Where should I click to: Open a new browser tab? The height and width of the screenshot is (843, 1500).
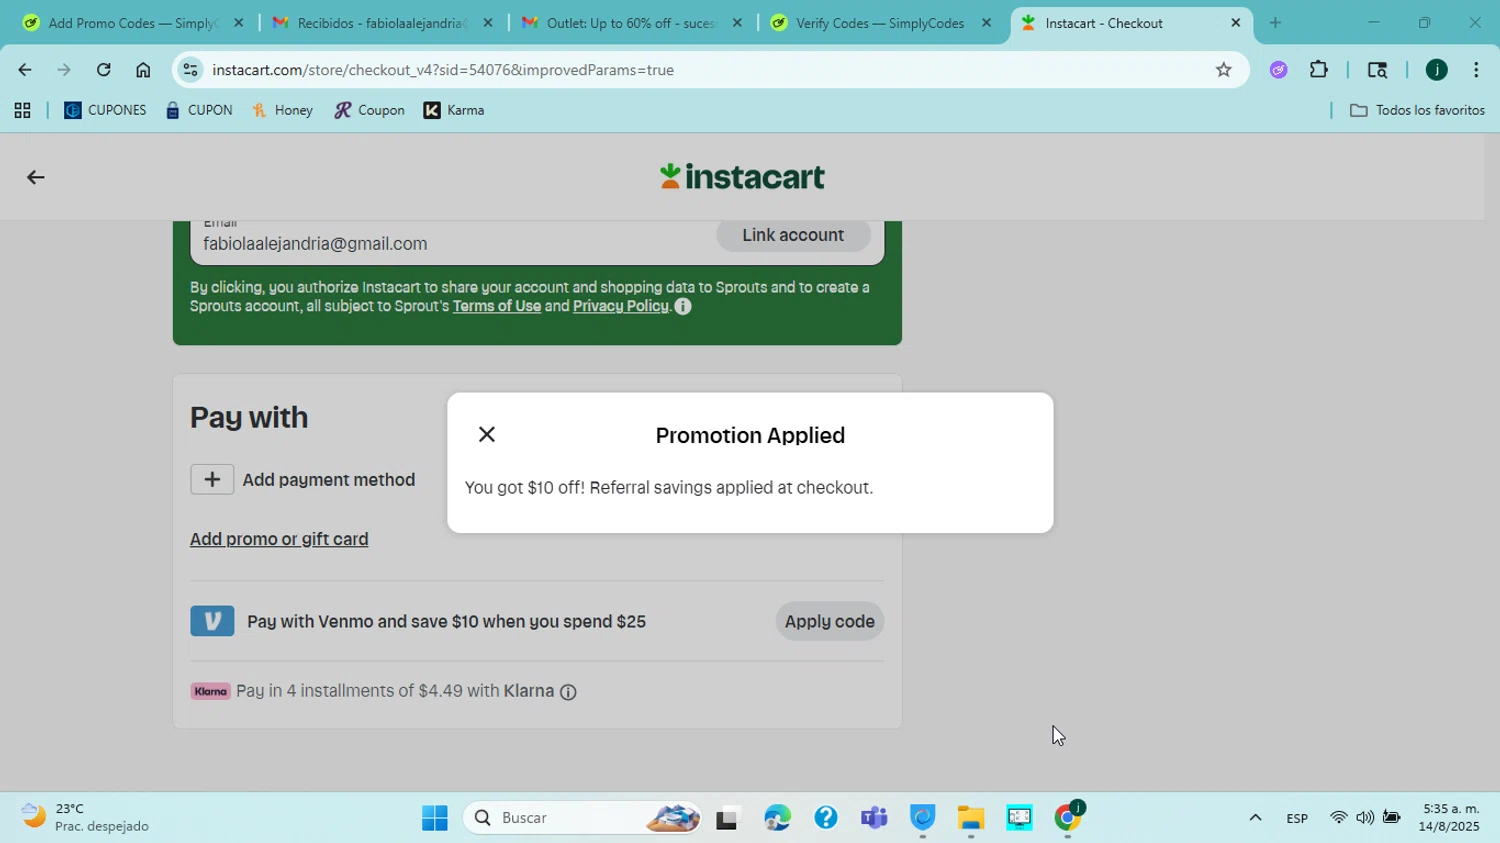(1275, 23)
